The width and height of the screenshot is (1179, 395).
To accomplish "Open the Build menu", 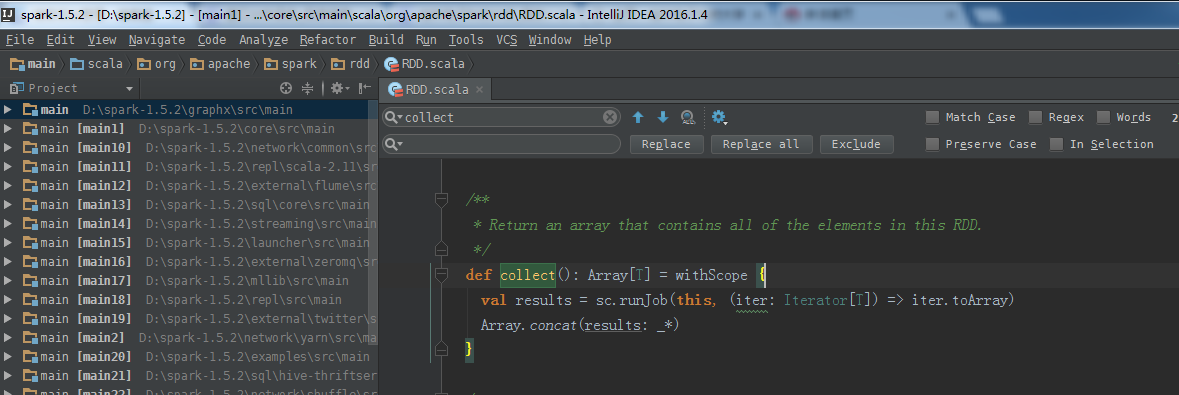I will click(386, 40).
